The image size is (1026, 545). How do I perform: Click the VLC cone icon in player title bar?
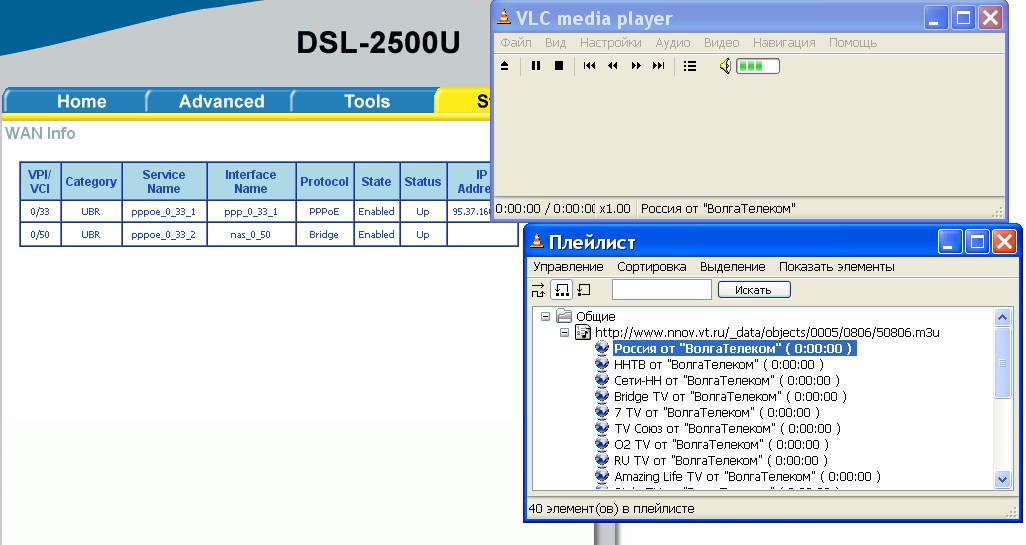click(x=503, y=17)
